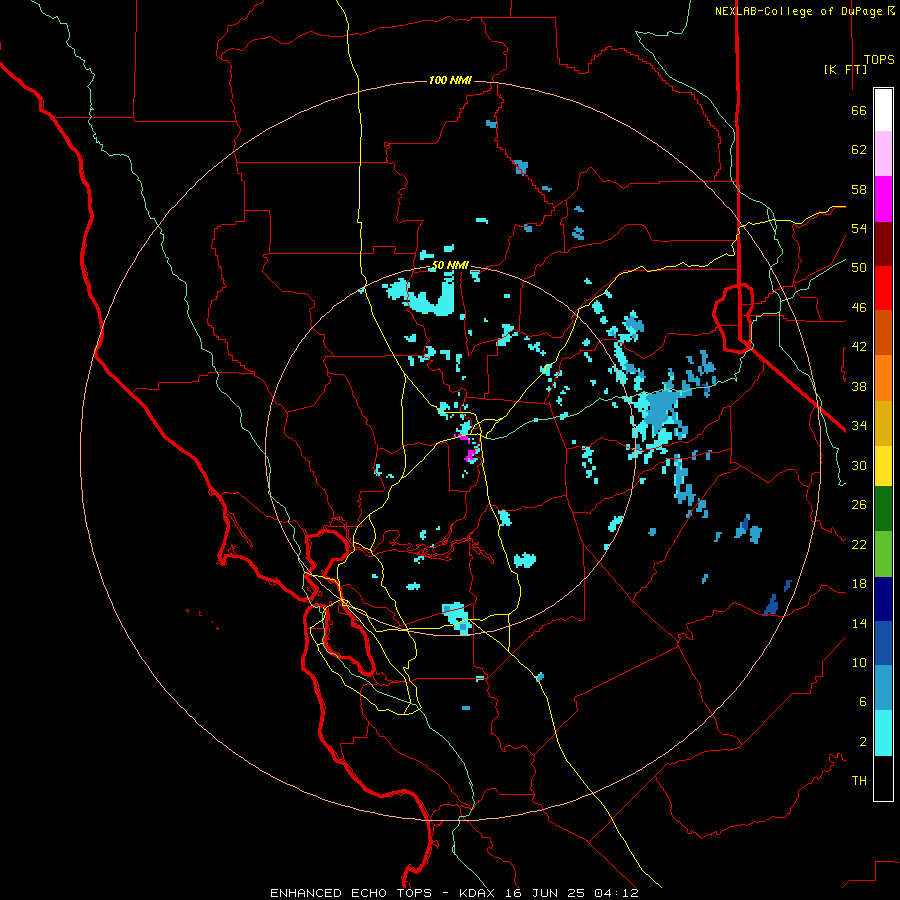Click the magenta high echo top near radar center

(471, 456)
